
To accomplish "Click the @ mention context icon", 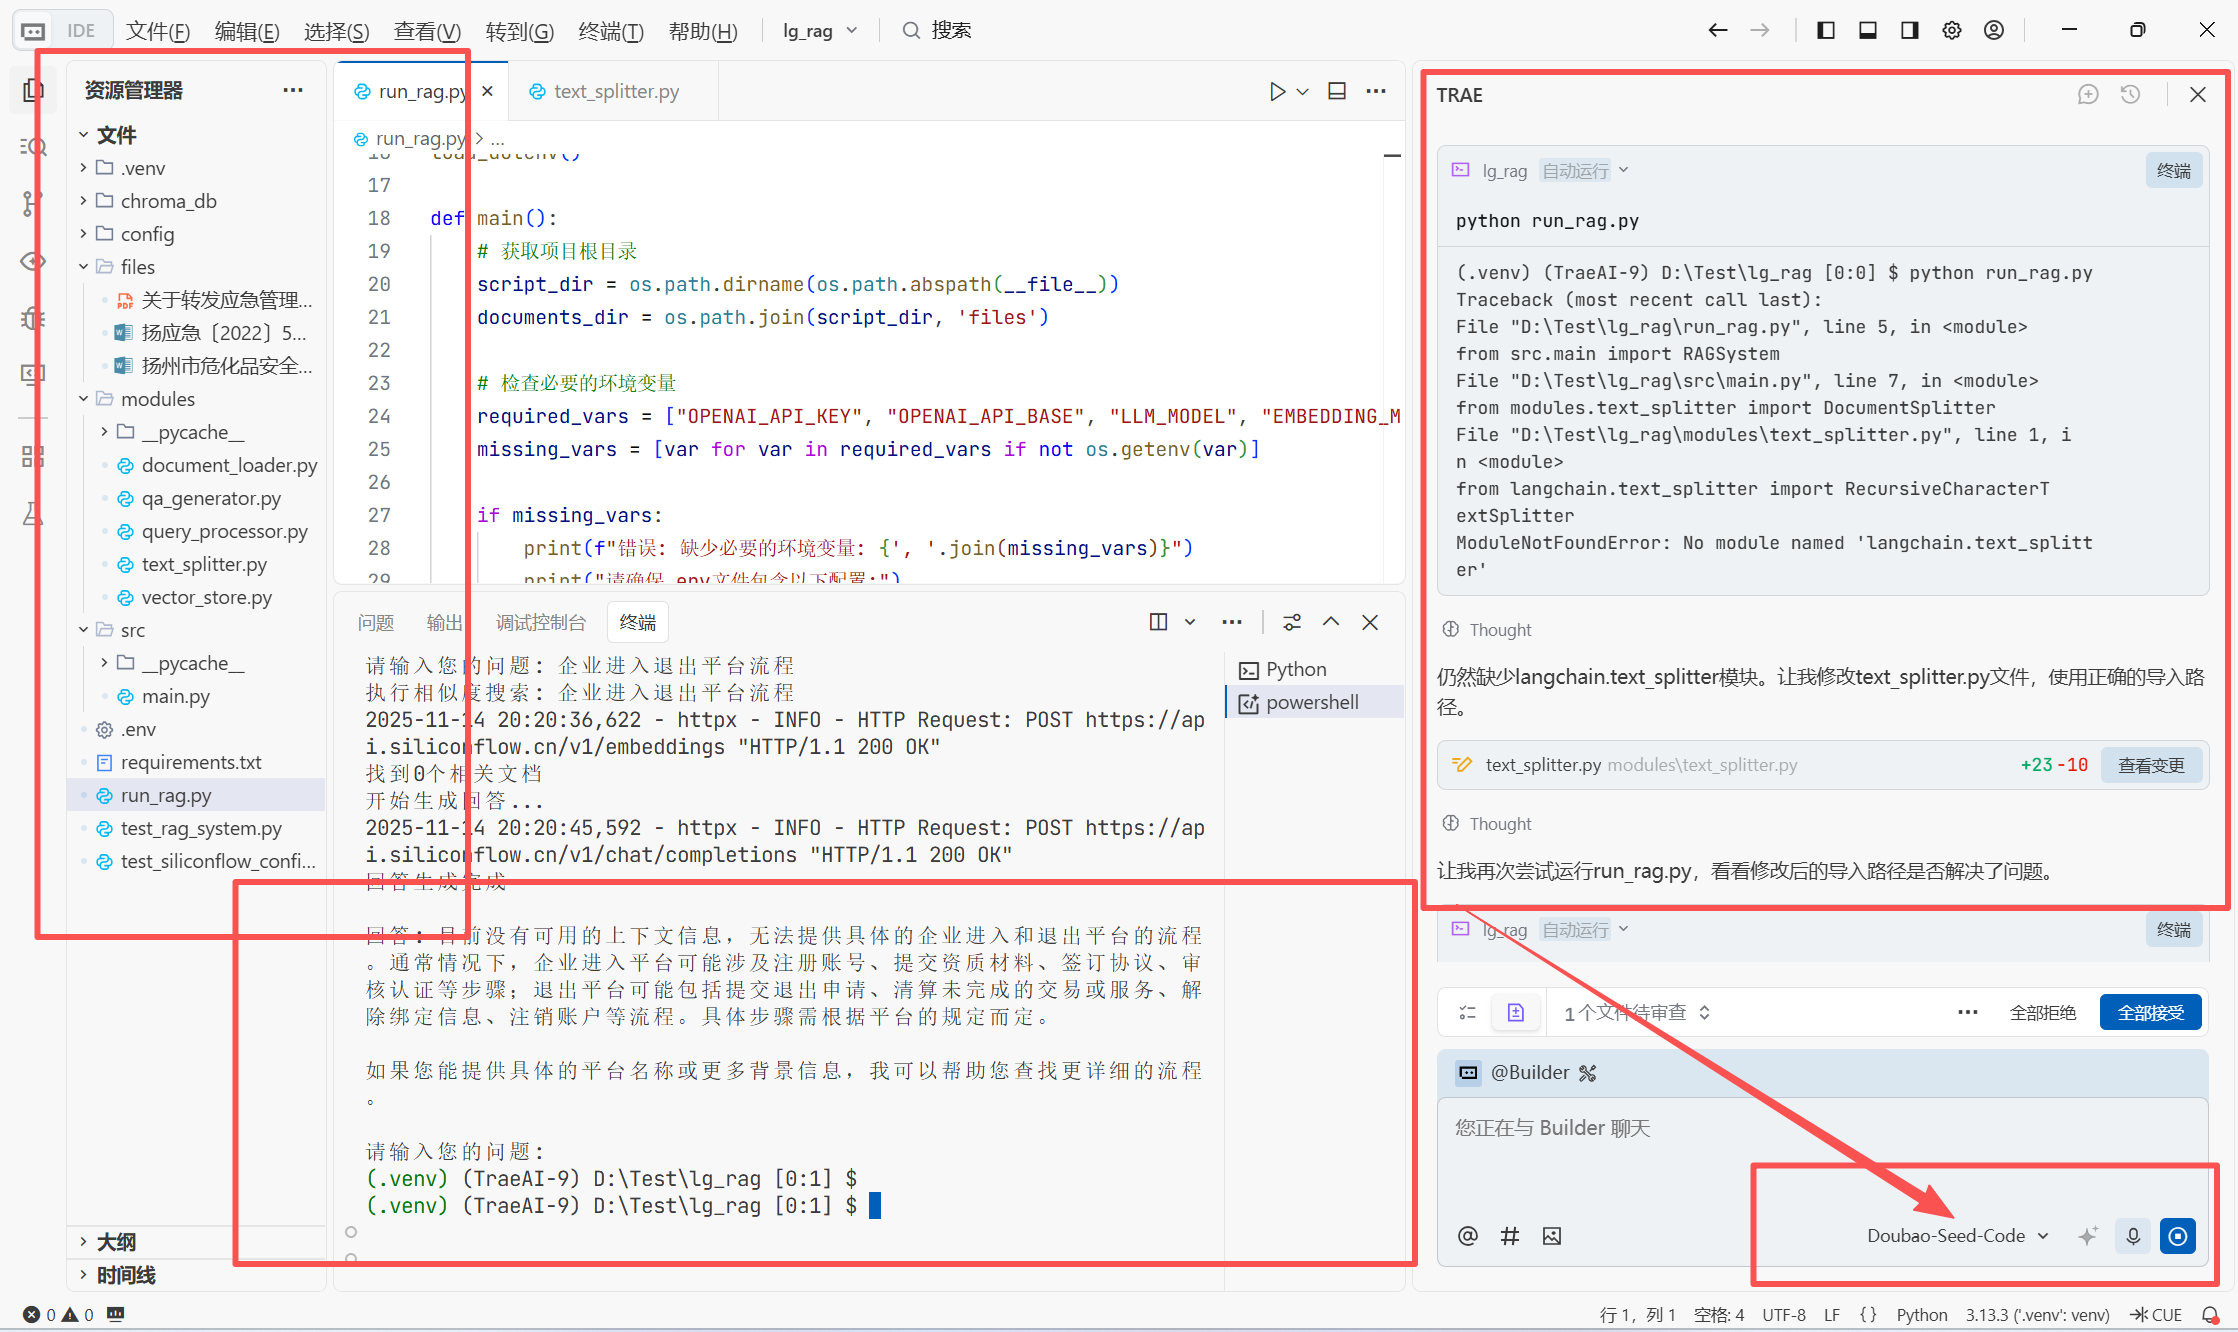I will (x=1467, y=1236).
